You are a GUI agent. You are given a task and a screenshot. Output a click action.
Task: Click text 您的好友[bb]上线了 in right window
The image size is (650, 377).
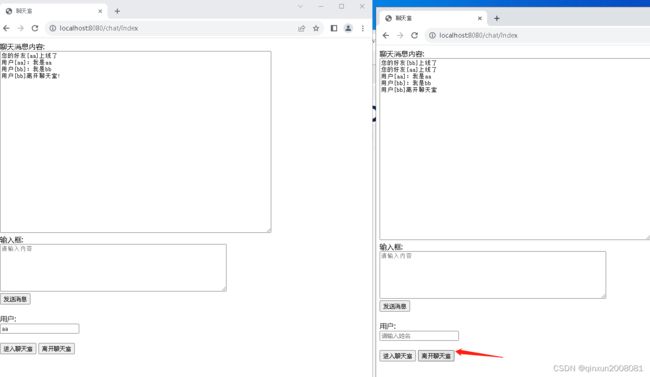(x=409, y=63)
